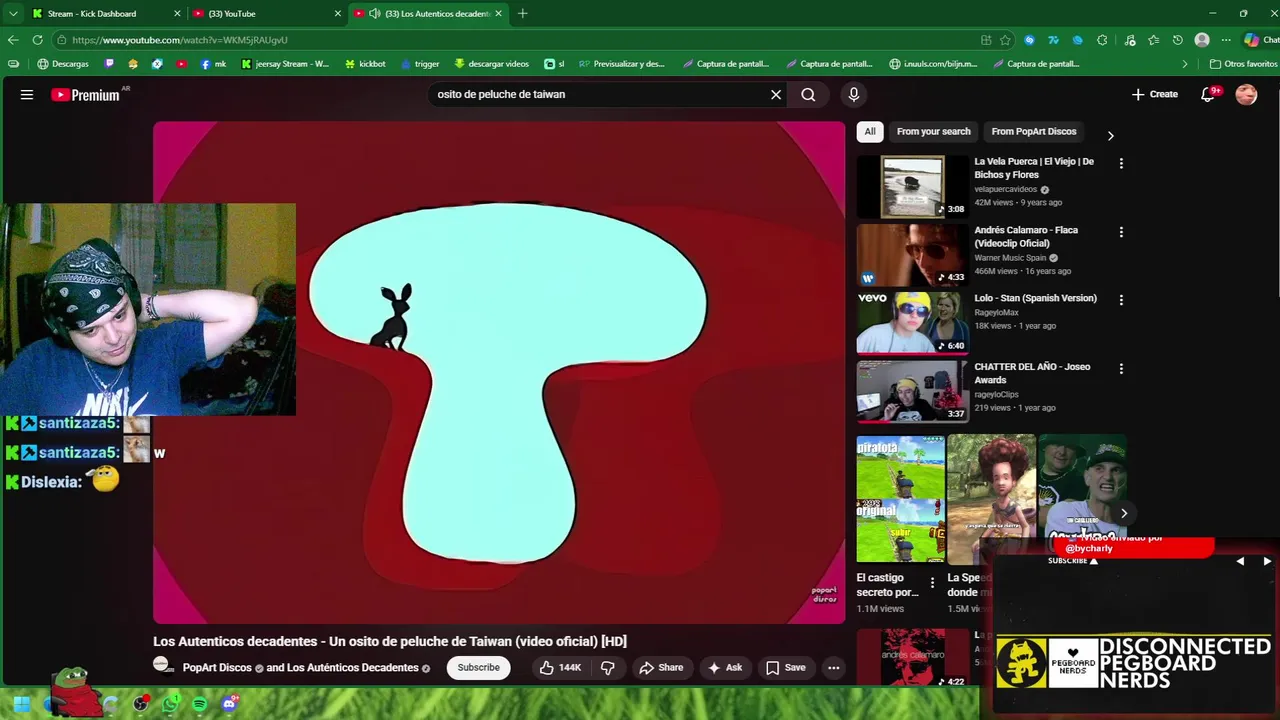Click the browser address bar URL
The height and width of the screenshot is (720, 1280).
(180, 40)
